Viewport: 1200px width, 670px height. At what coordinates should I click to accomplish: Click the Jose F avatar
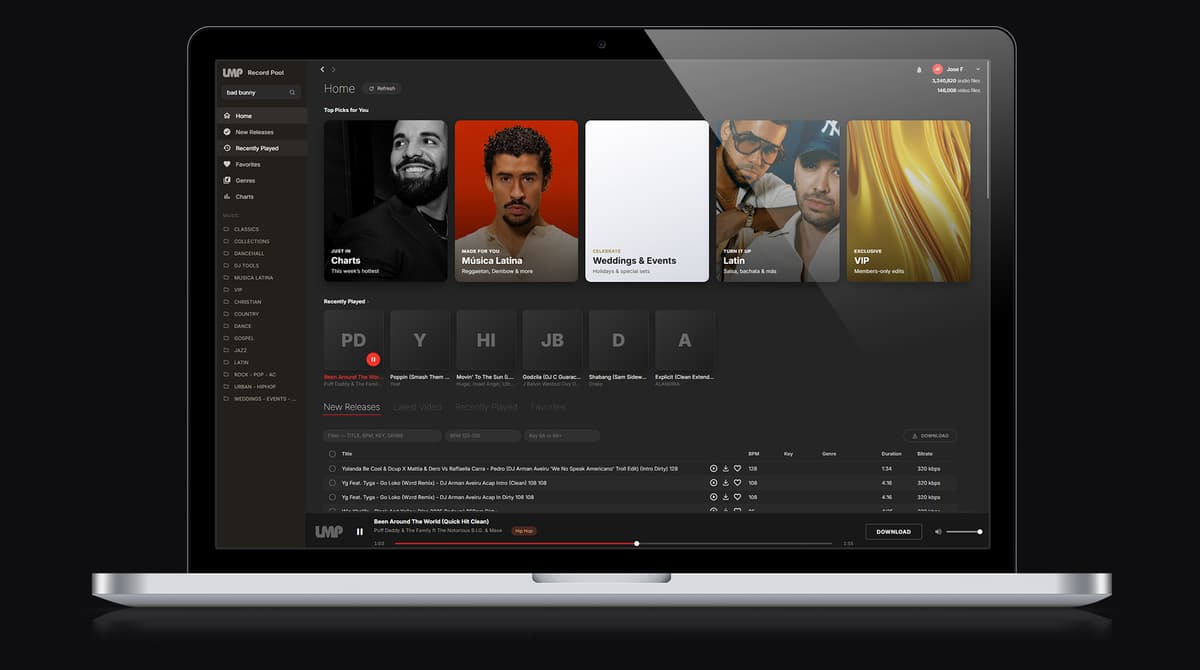[937, 69]
